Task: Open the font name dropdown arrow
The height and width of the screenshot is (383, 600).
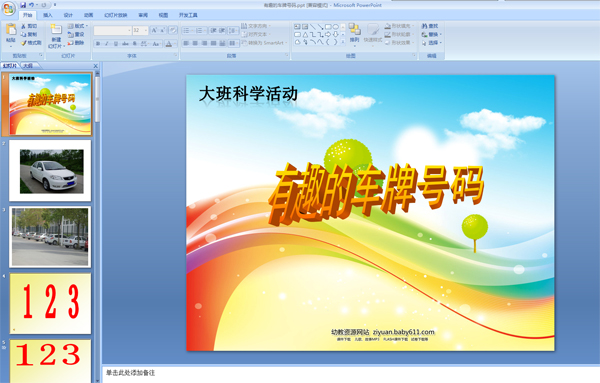Action: [129, 30]
